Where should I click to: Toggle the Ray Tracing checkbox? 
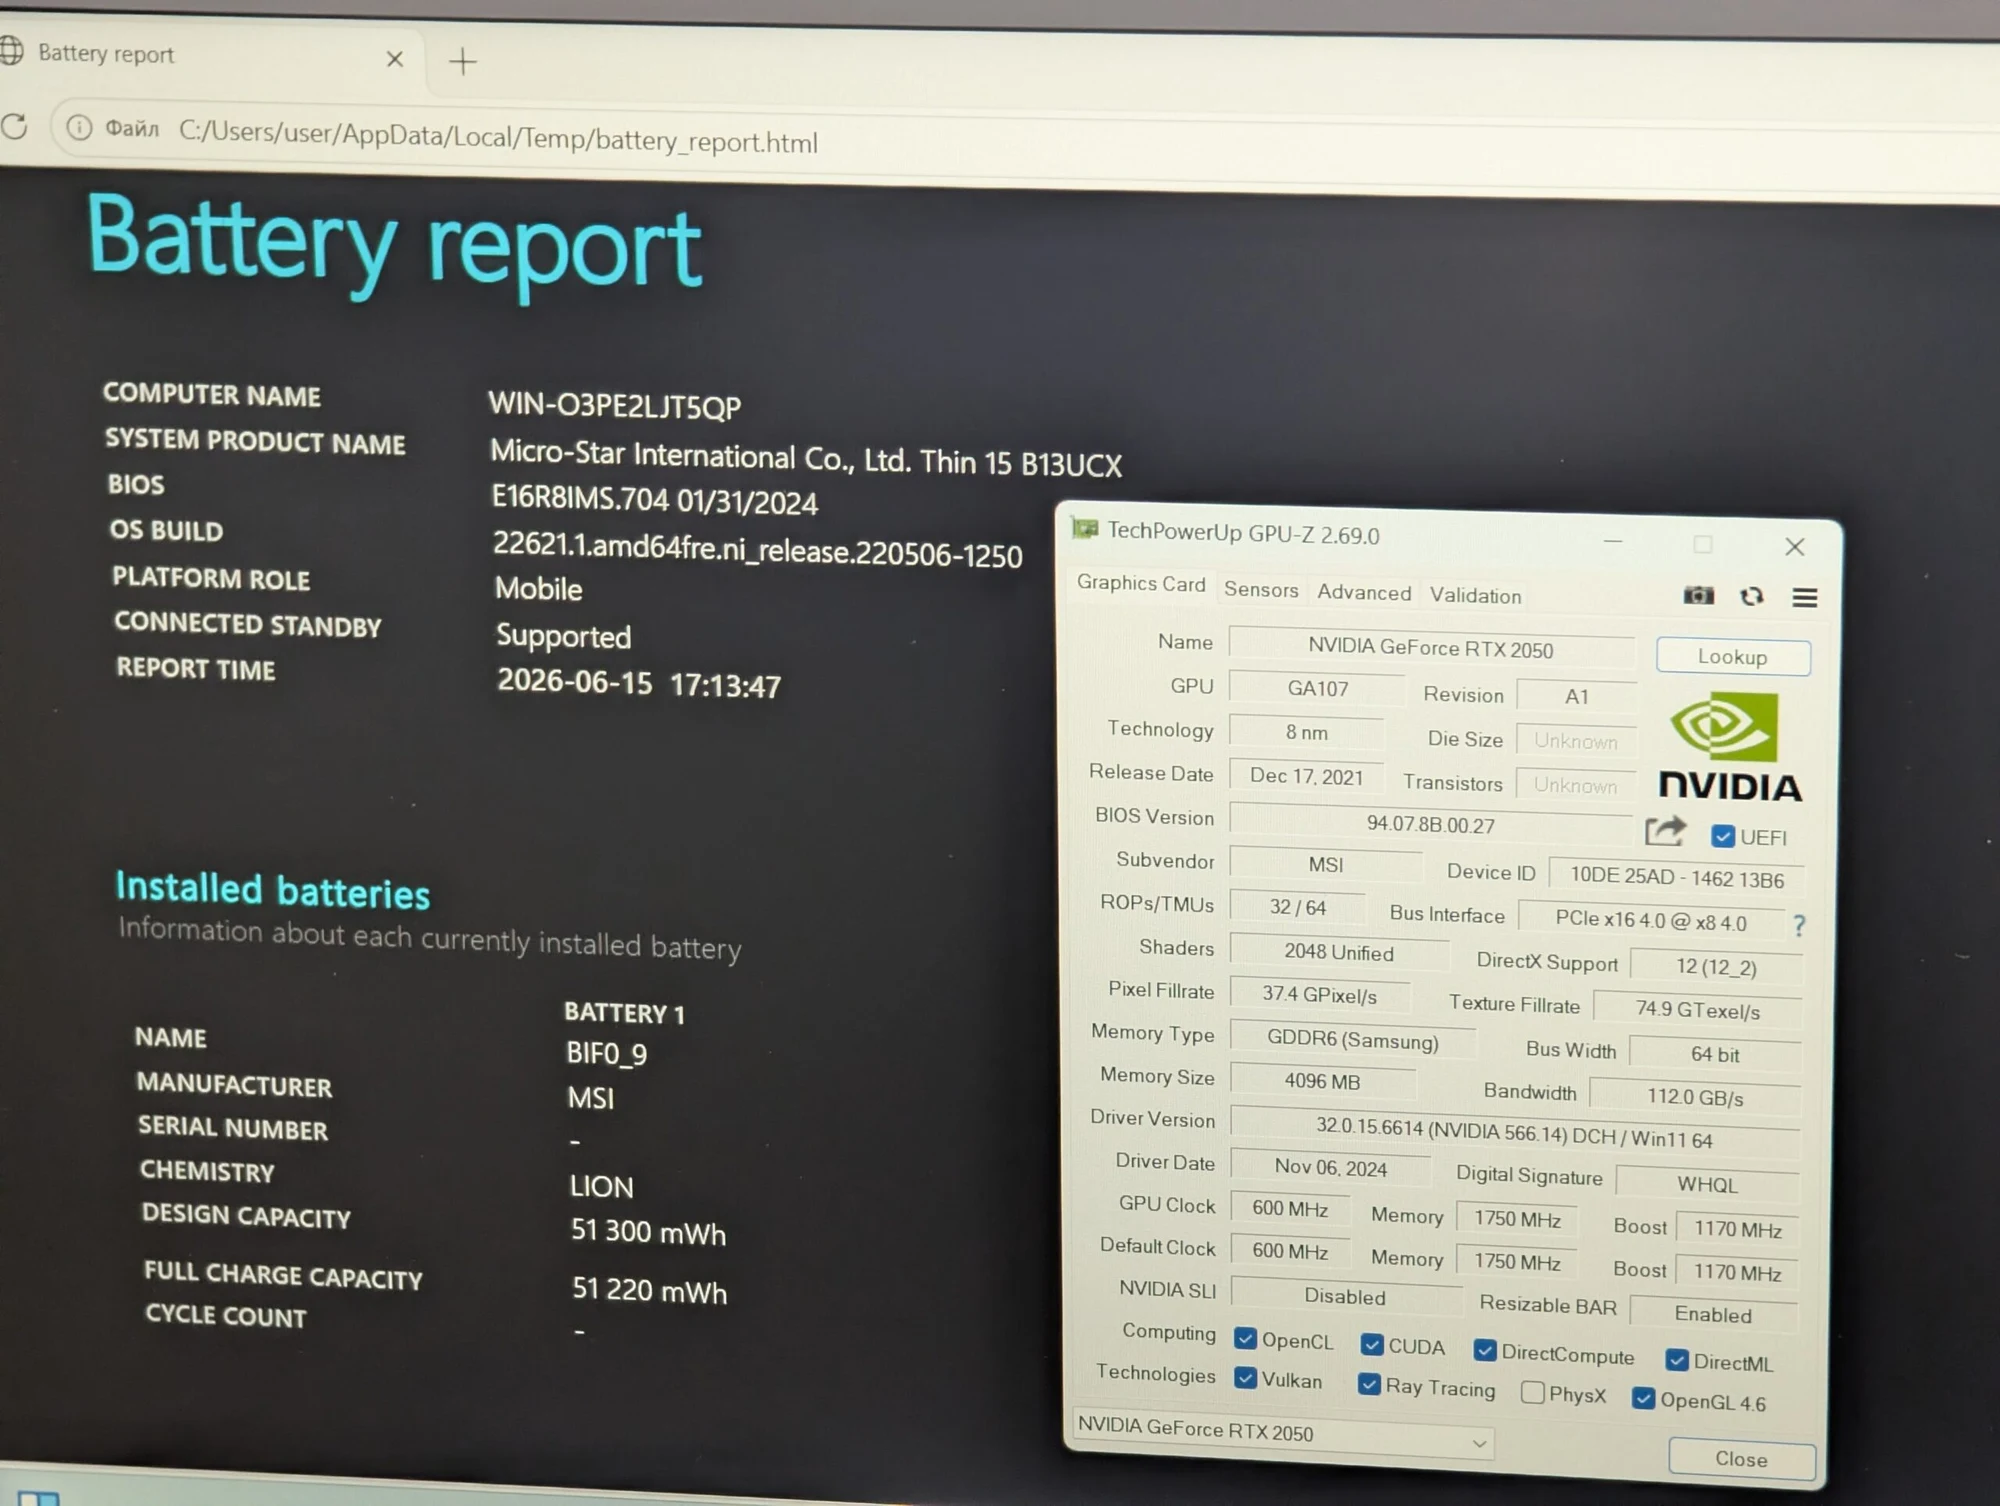1369,1384
